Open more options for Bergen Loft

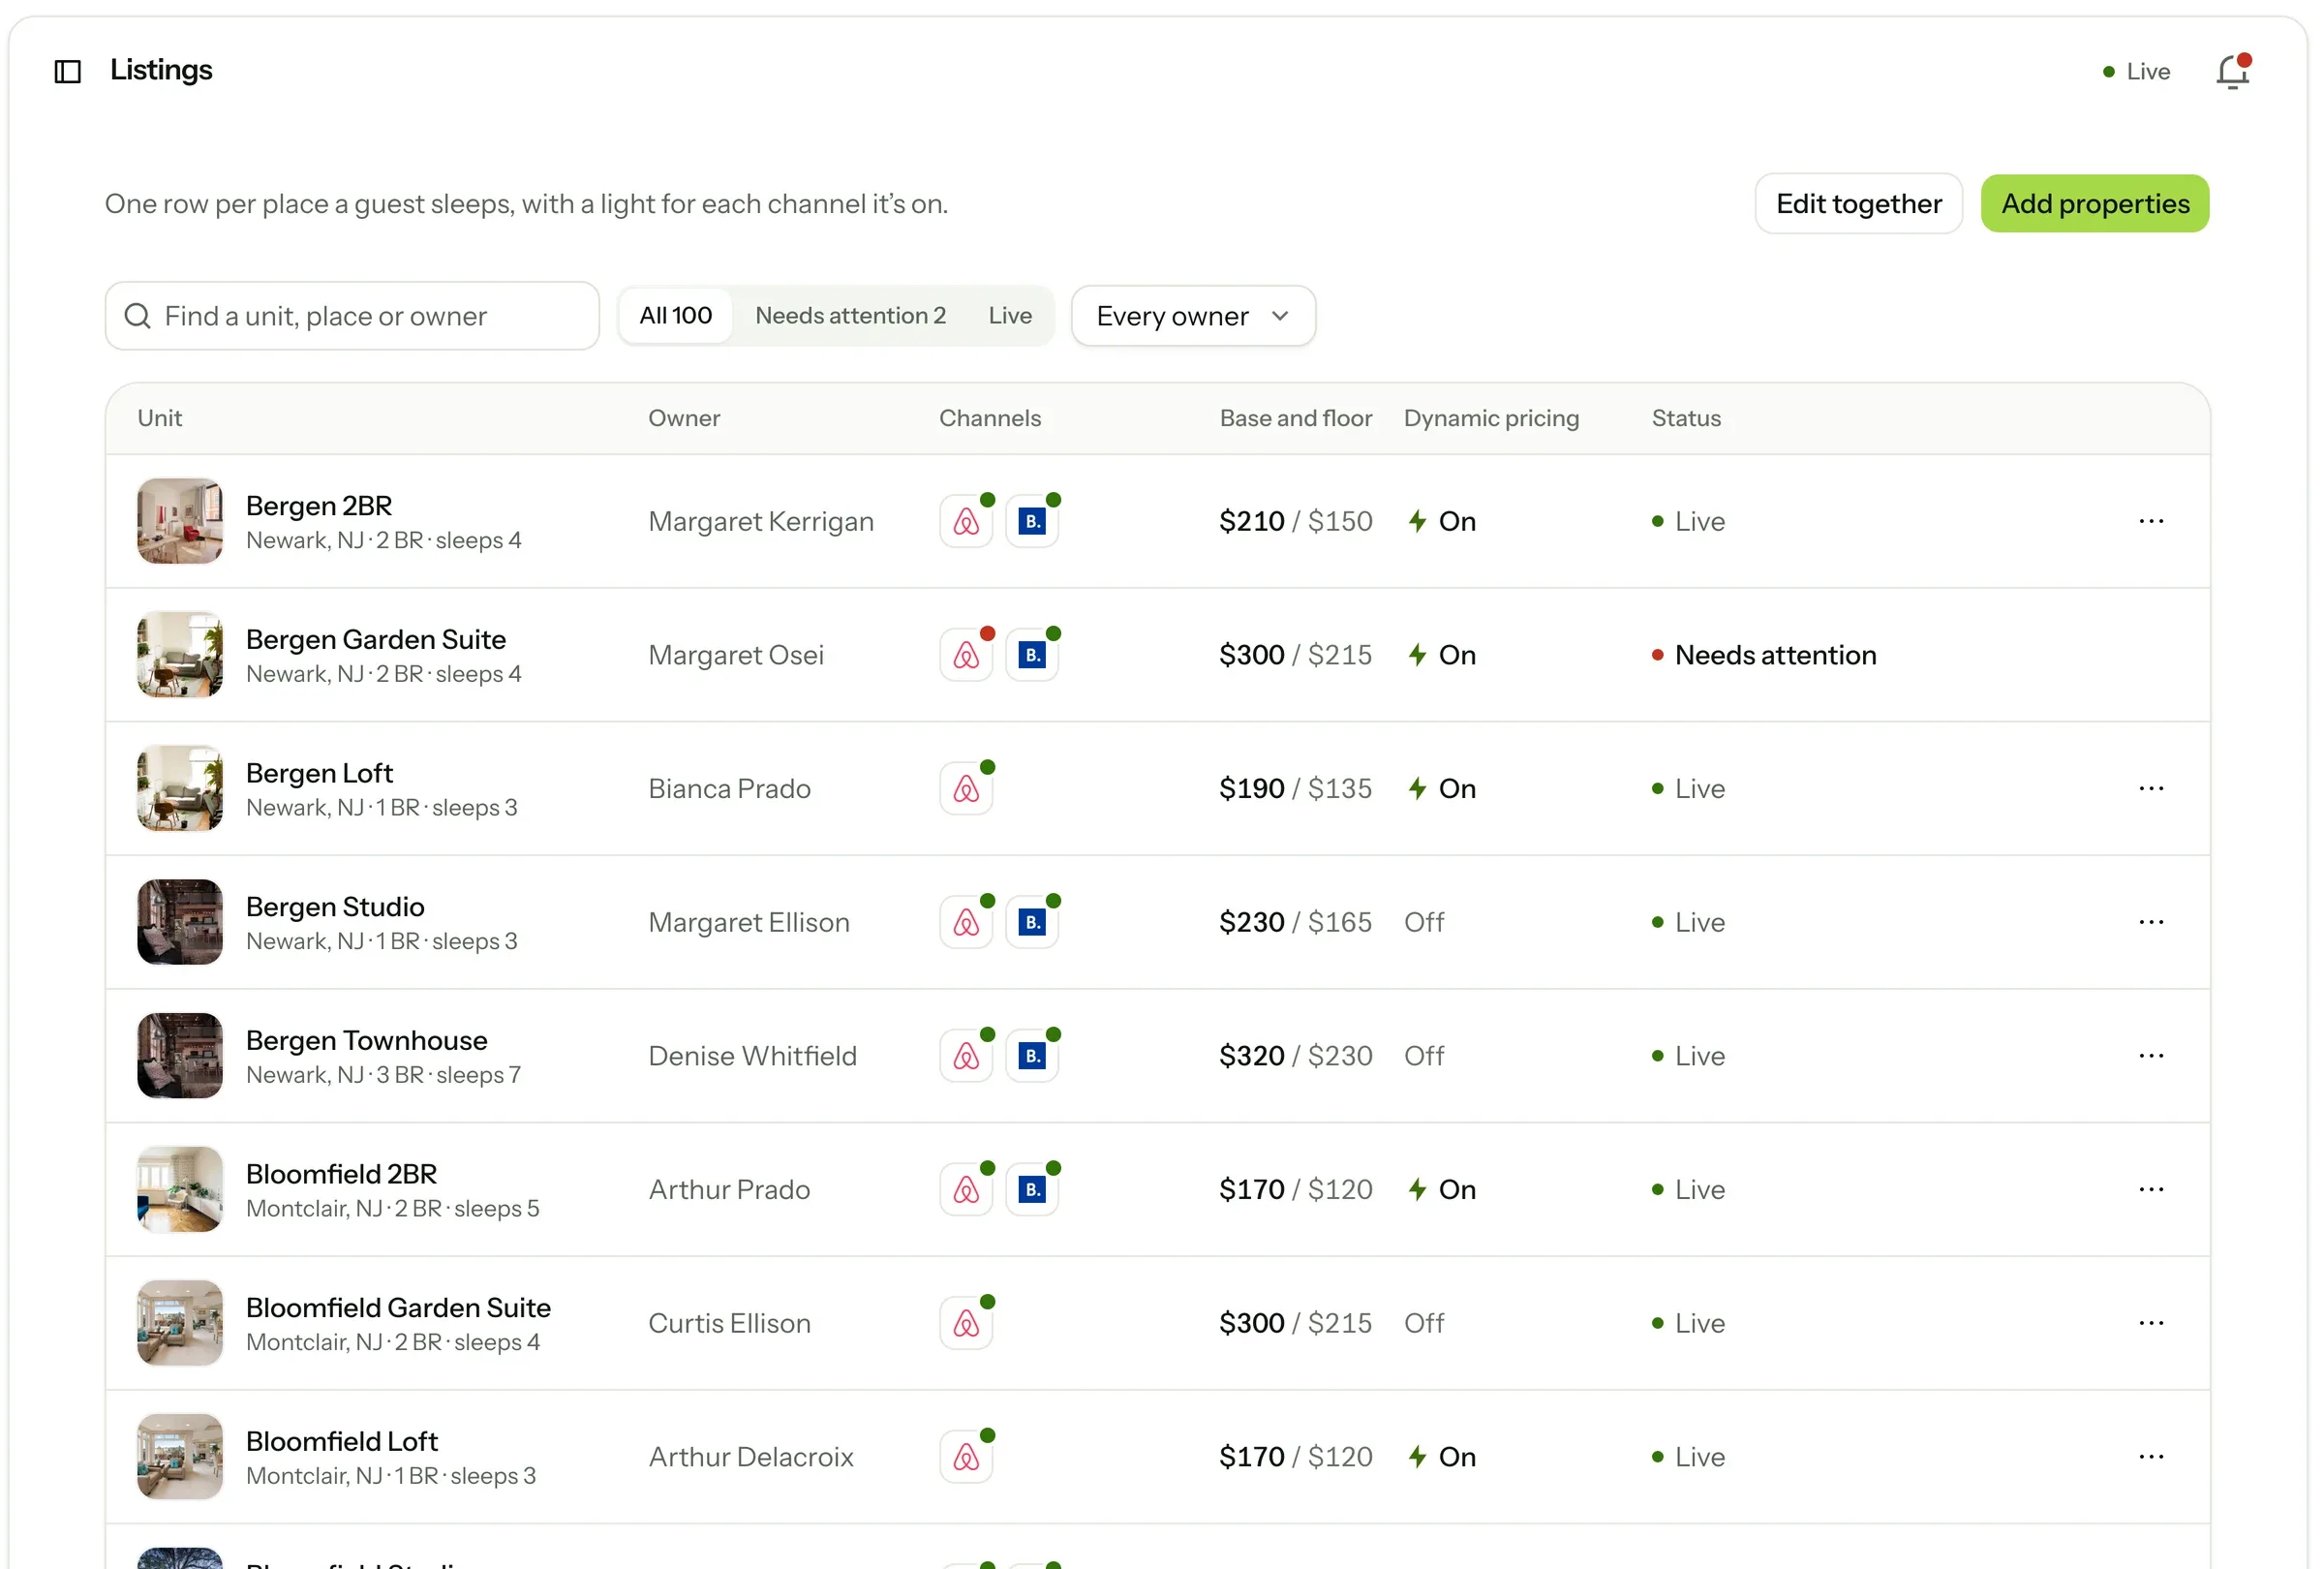[2151, 789]
